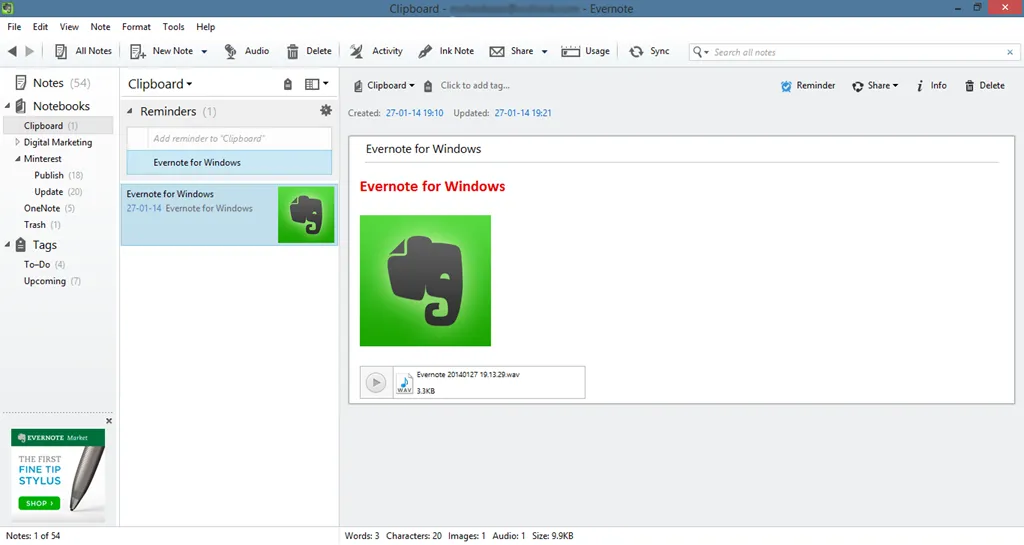Open toolbar Share dropdown arrow
Image resolution: width=1024 pixels, height=545 pixels.
coord(544,52)
